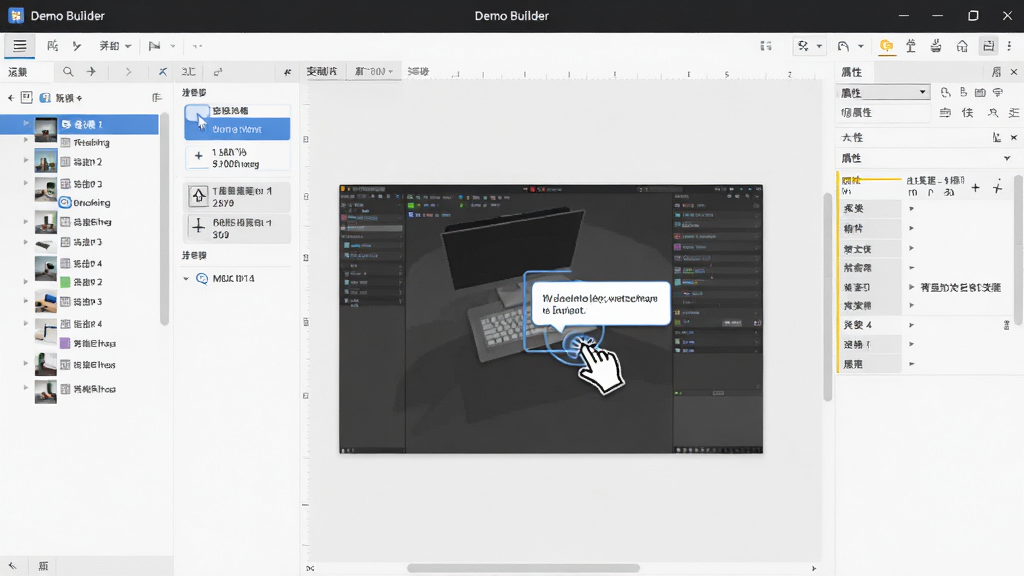
Task: Click the list-view icon at slide tree header right
Action: 157,98
